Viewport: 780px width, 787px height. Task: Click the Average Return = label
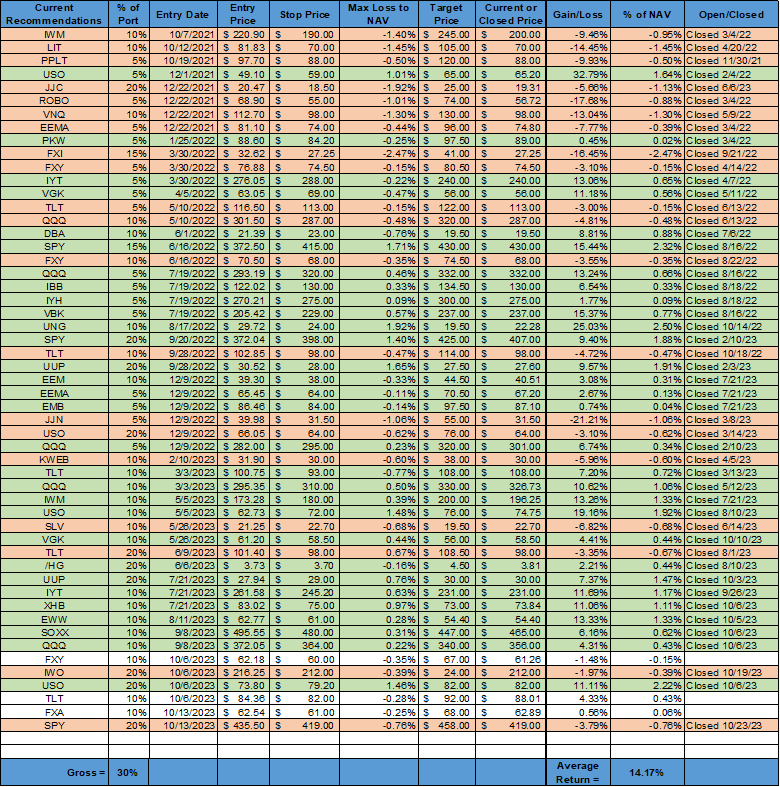click(578, 772)
